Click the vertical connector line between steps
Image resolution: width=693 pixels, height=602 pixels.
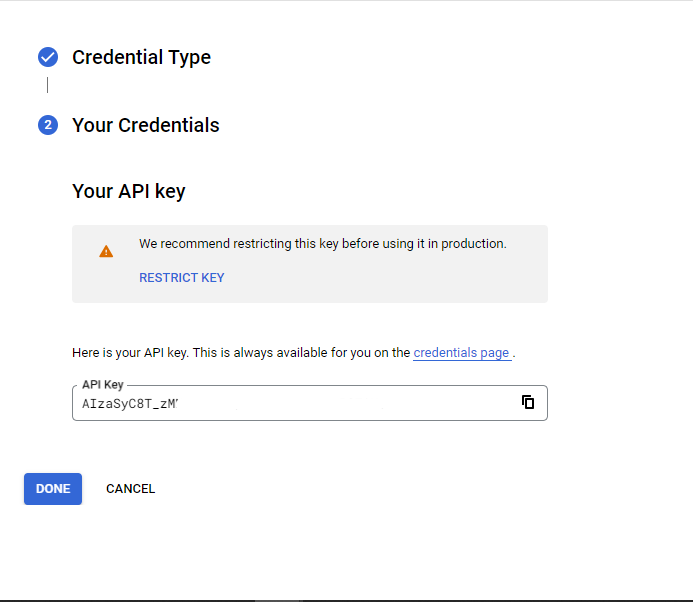(47, 85)
